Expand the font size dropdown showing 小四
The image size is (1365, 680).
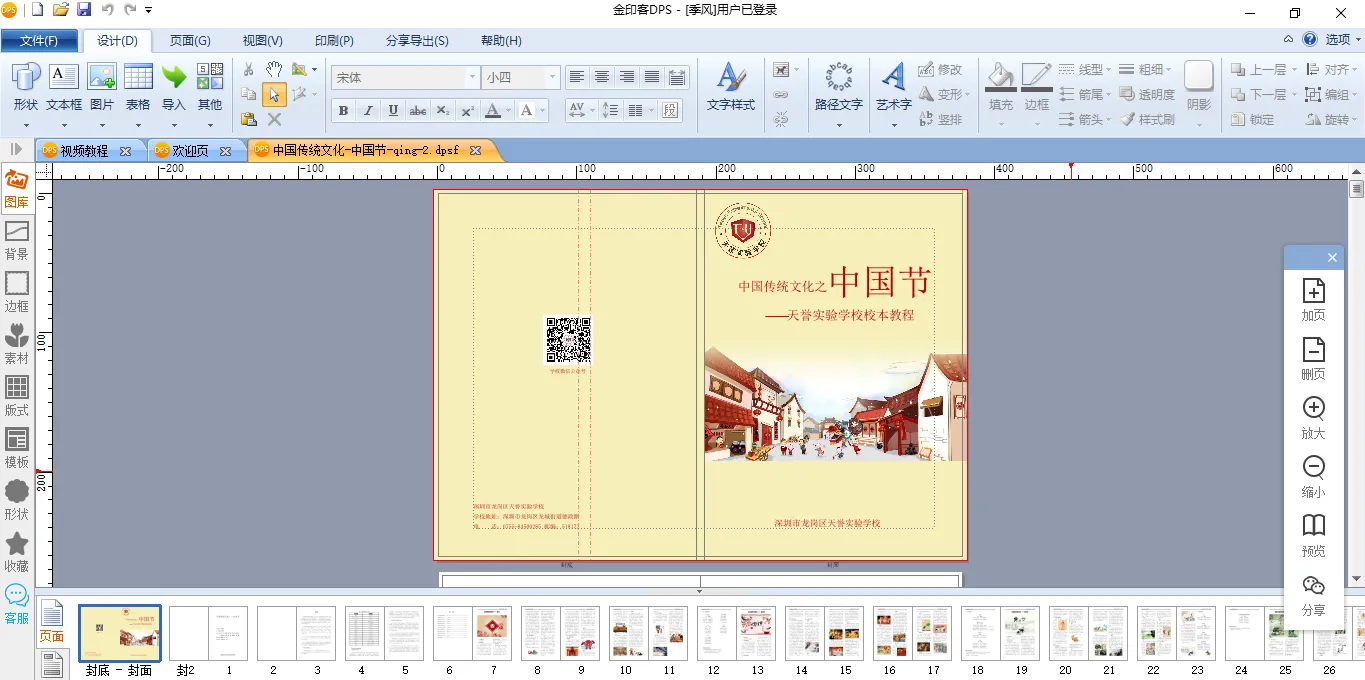coord(551,77)
